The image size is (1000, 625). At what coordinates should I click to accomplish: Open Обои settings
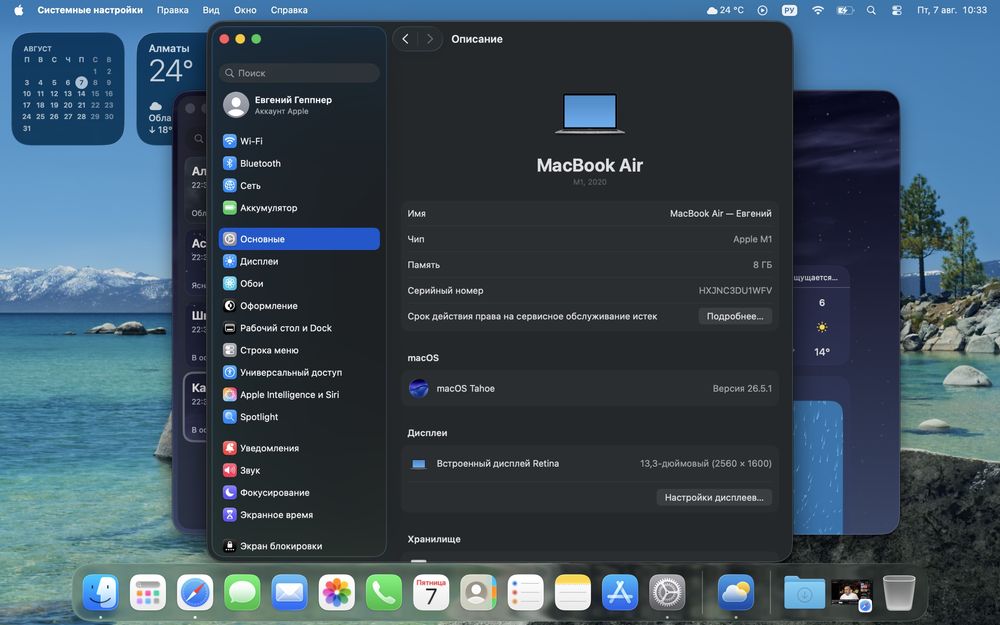click(x=299, y=284)
